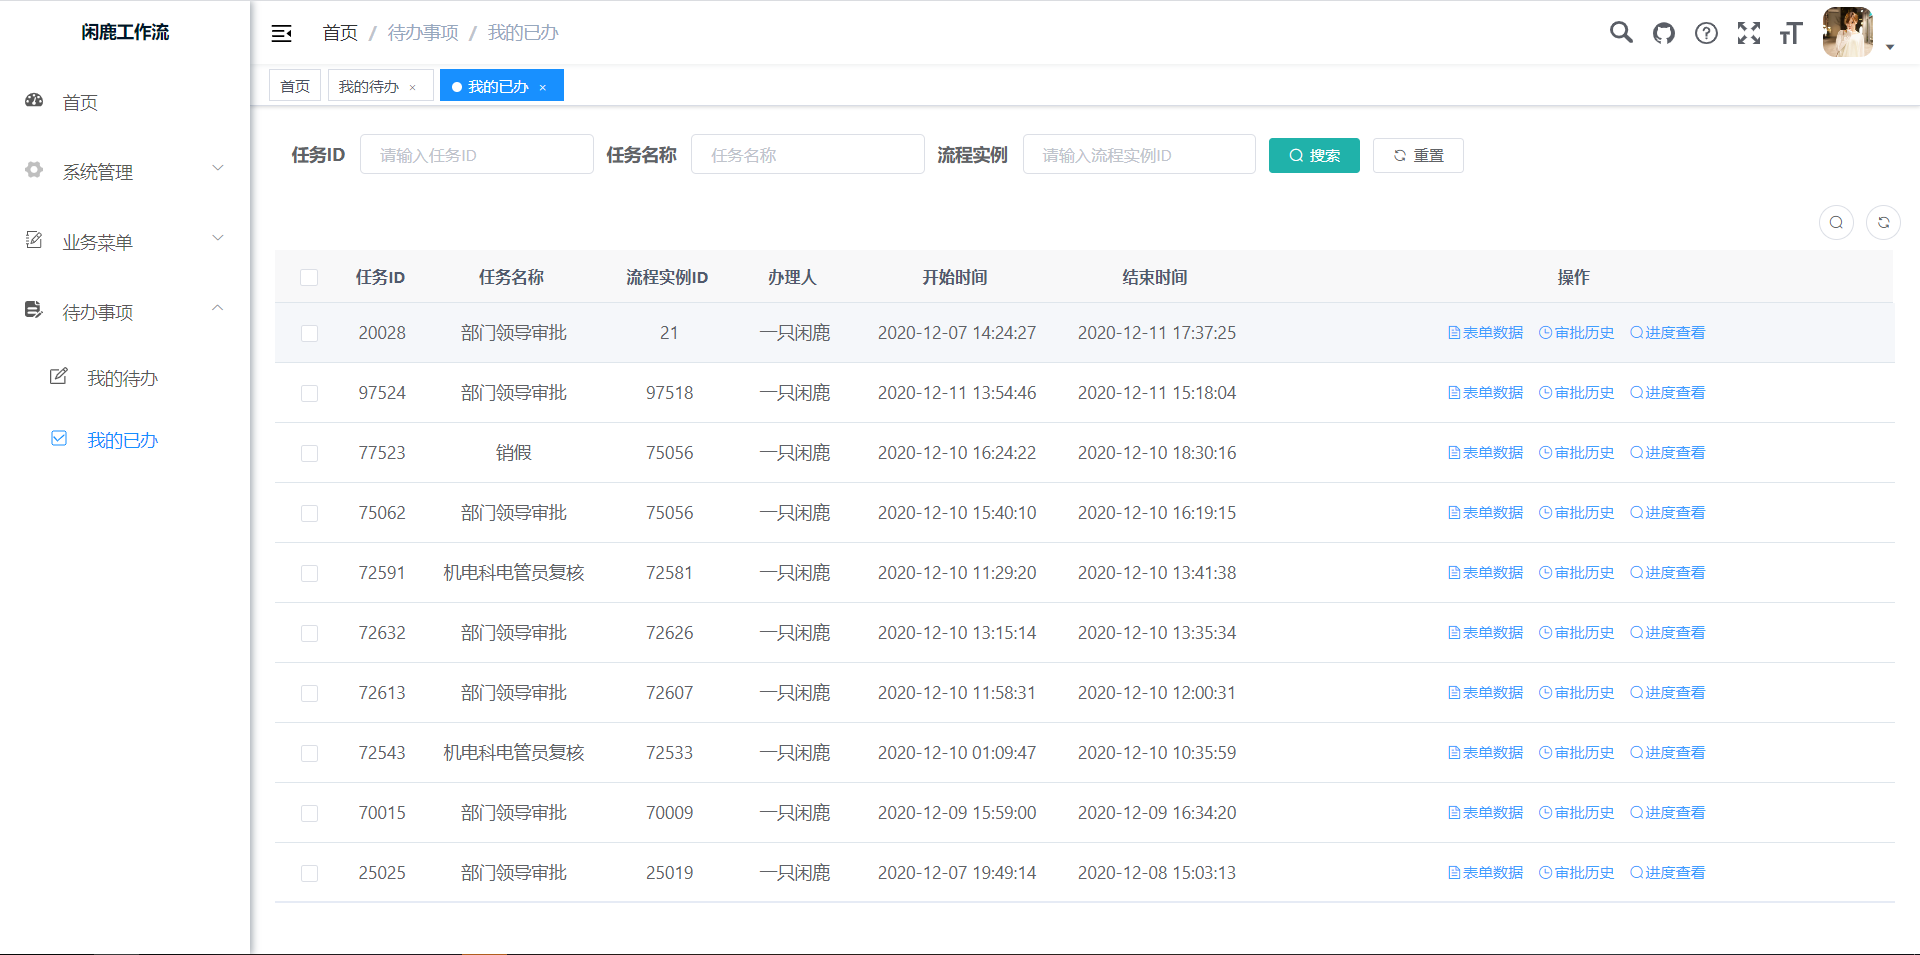Click the round hide-search icon above table
This screenshot has width=1920, height=955.
click(1836, 222)
